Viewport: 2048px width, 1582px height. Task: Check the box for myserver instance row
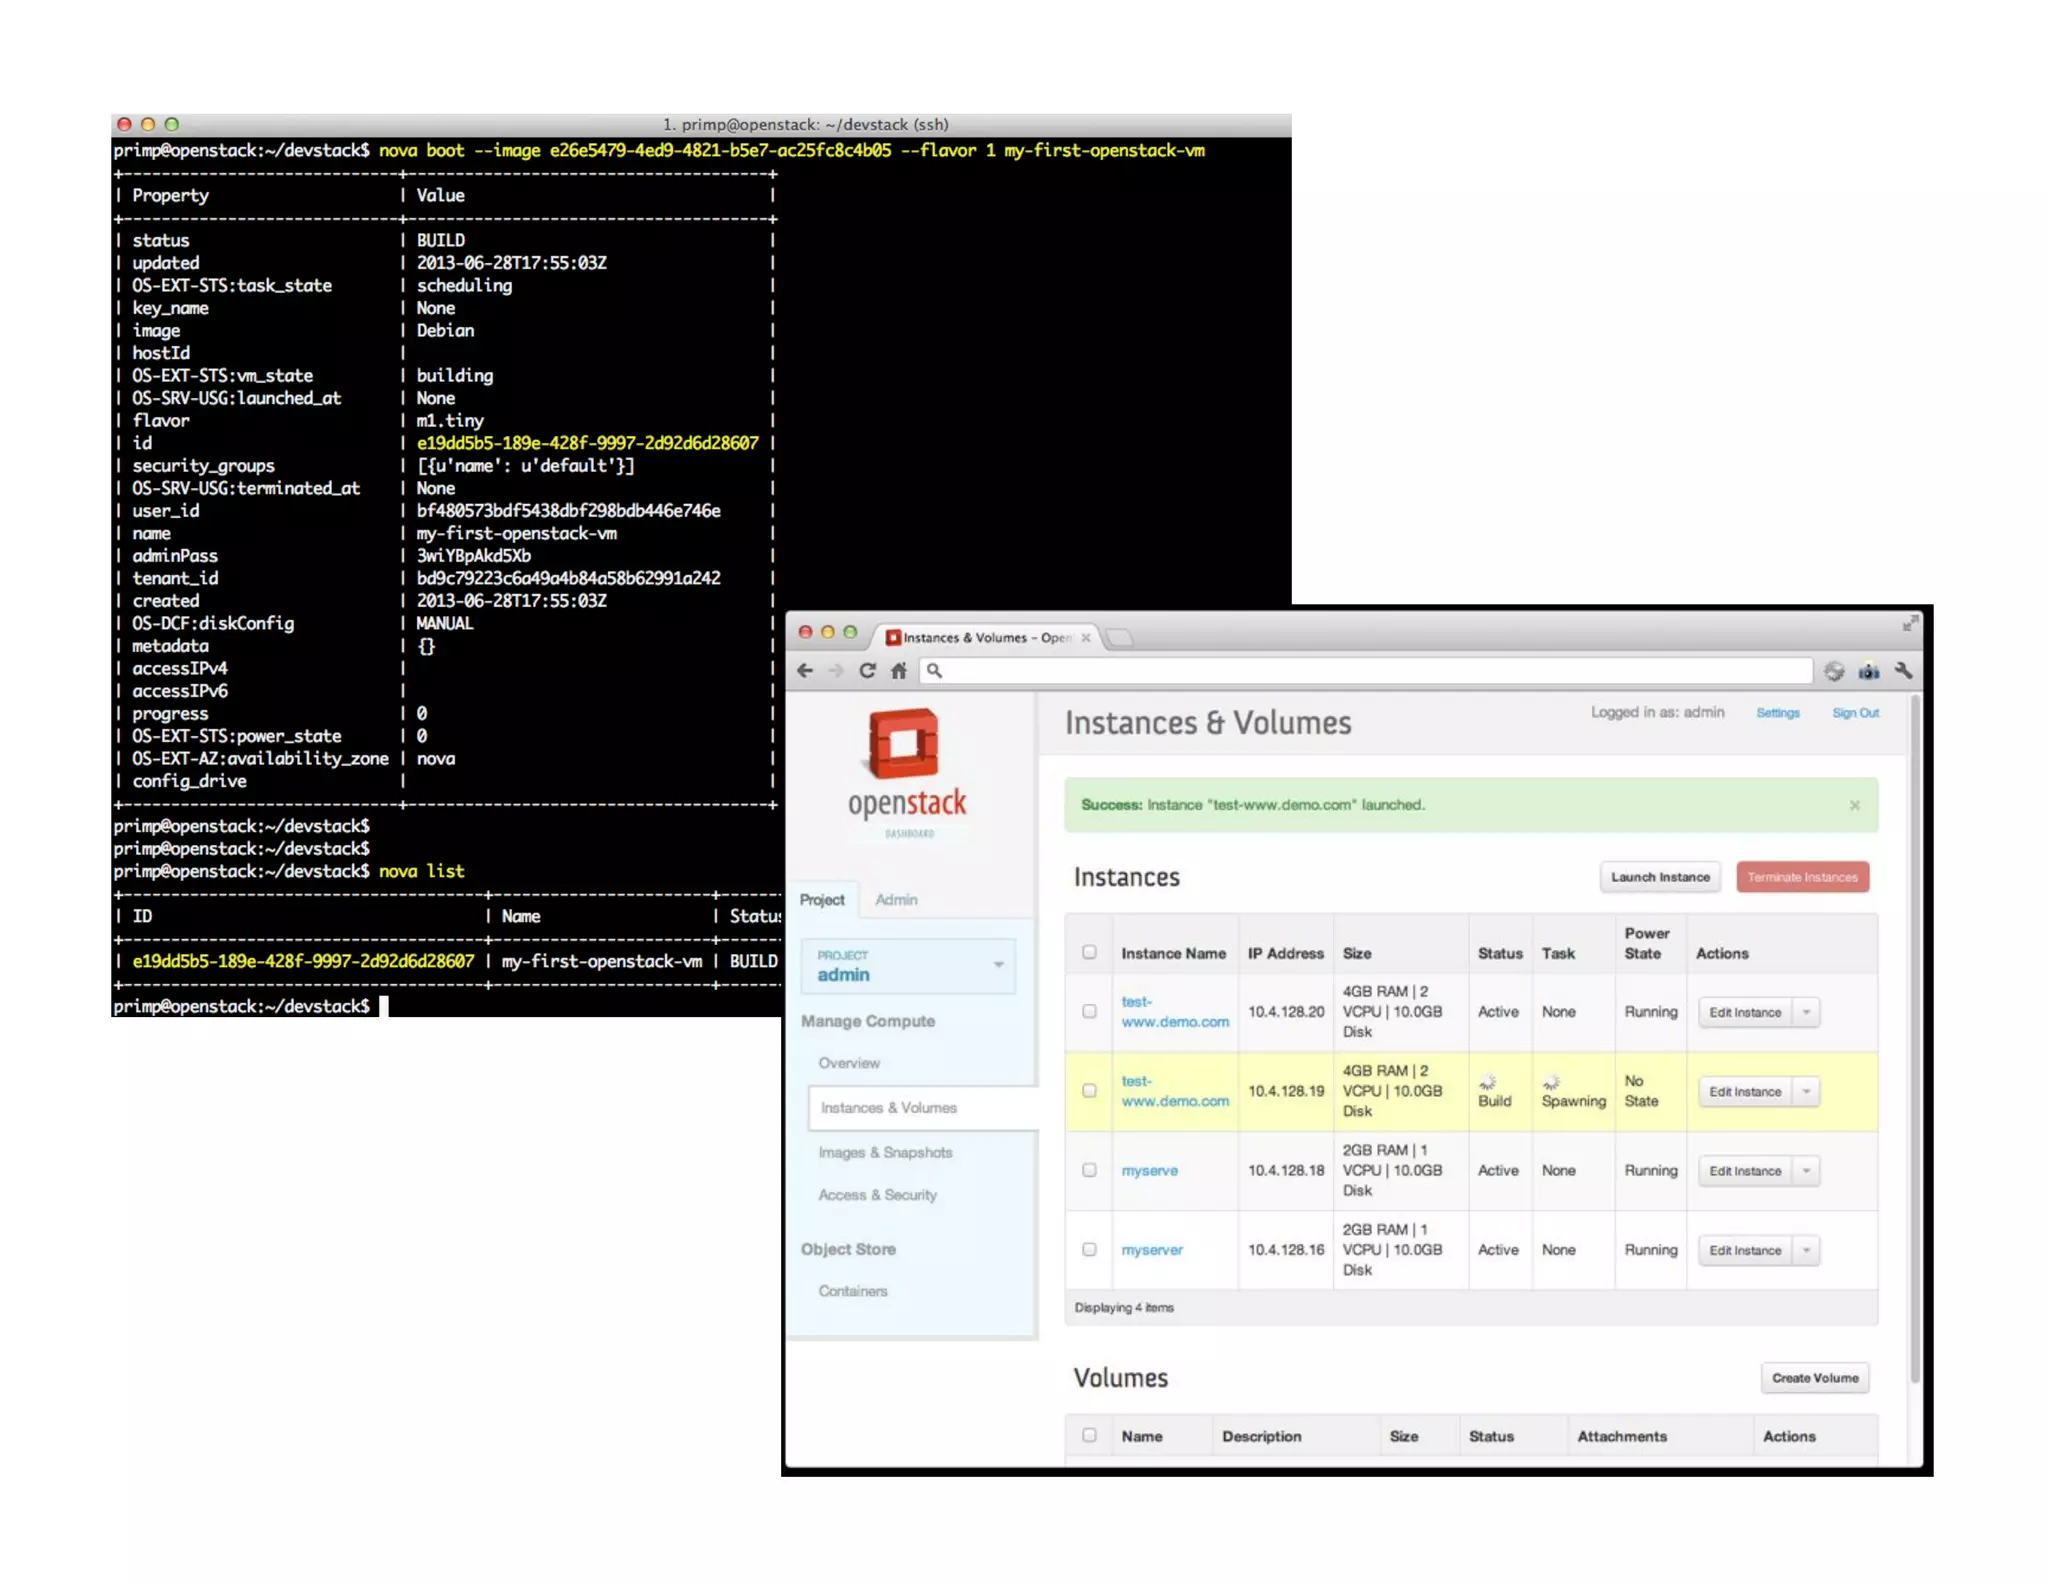pyautogui.click(x=1089, y=1249)
